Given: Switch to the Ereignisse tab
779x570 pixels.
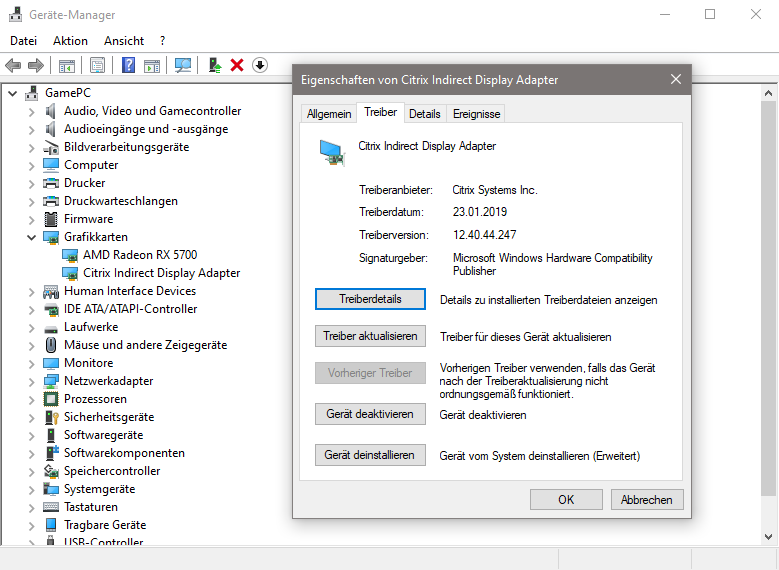Looking at the screenshot, I should click(x=476, y=114).
